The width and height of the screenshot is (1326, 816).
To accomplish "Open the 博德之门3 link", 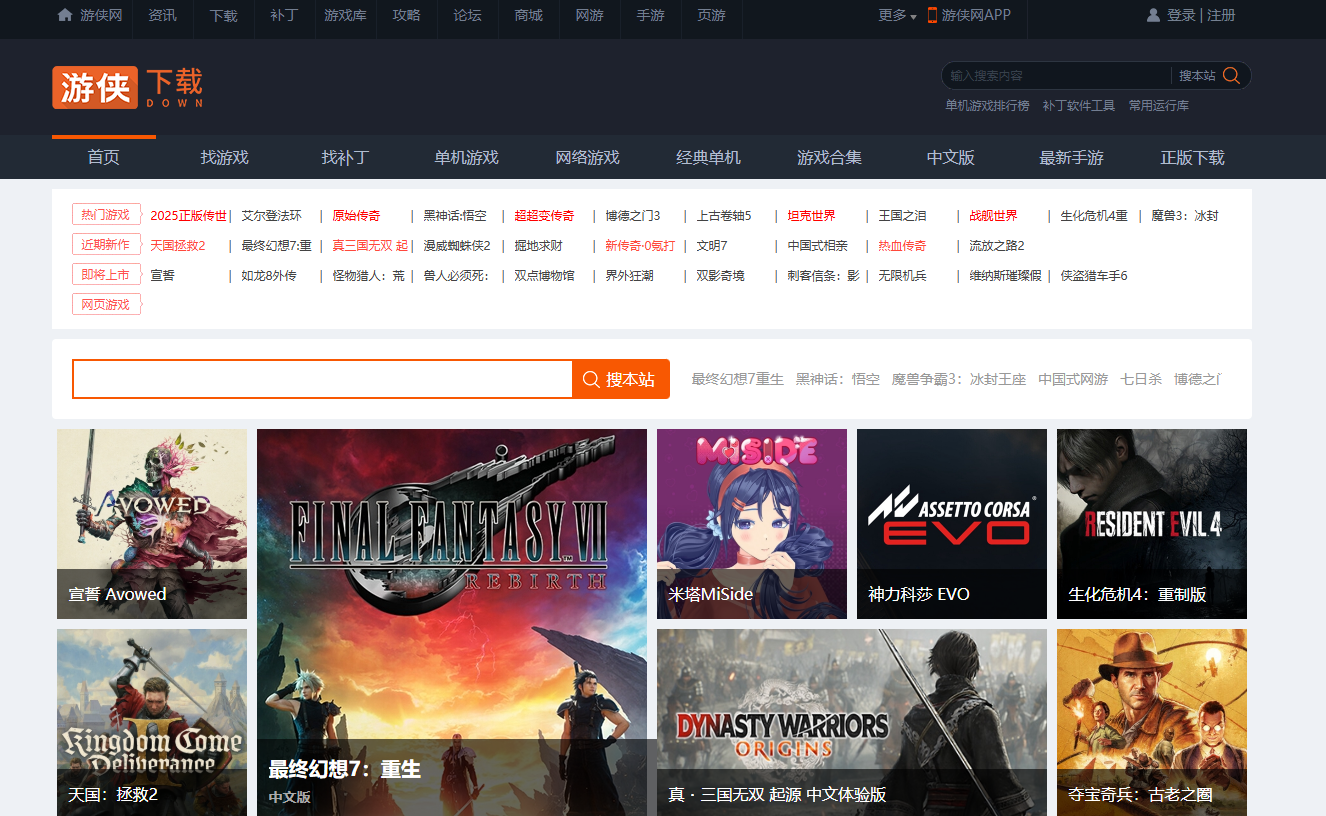I will [x=632, y=216].
